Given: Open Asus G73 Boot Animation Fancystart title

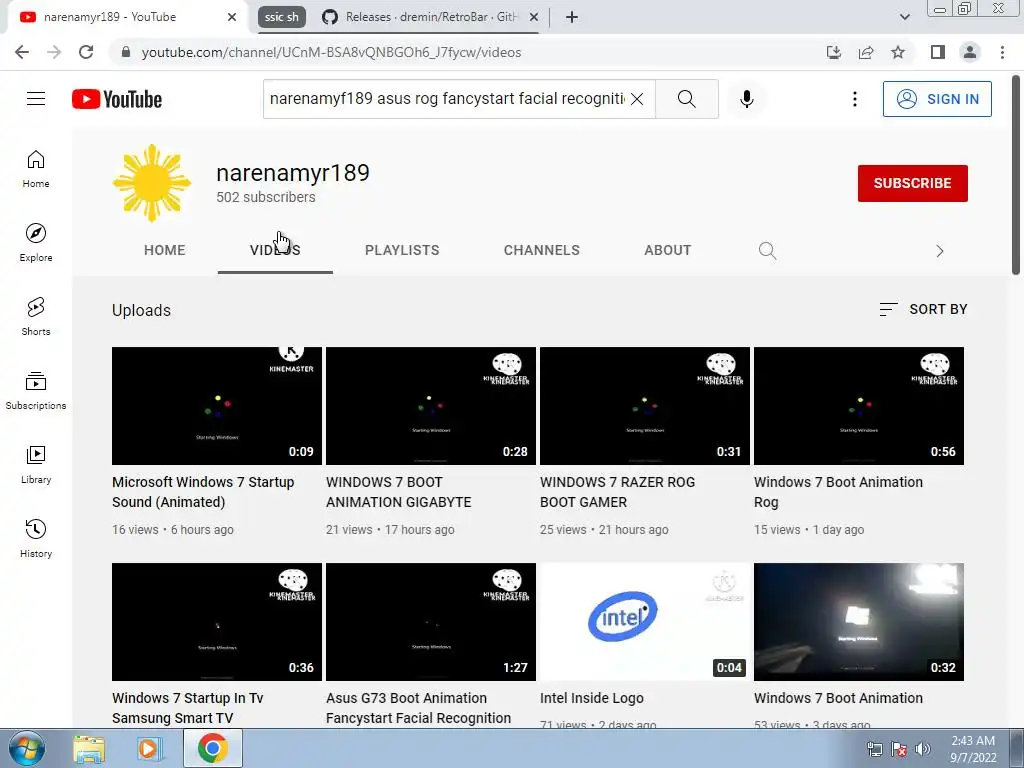Looking at the screenshot, I should pyautogui.click(x=418, y=708).
